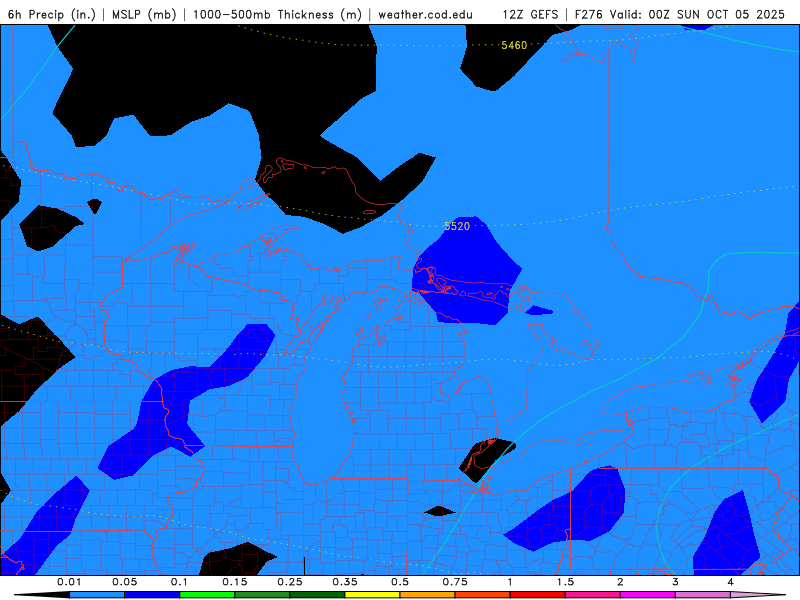Screen dimensions: 800x600
Task: Click the red 1–1.5 color swatch
Action: [x=538, y=595]
